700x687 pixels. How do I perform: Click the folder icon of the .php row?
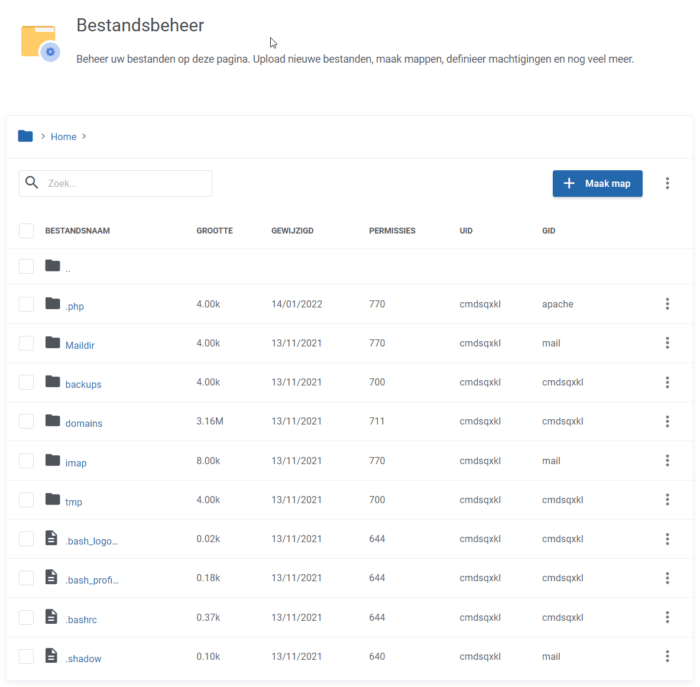point(53,304)
